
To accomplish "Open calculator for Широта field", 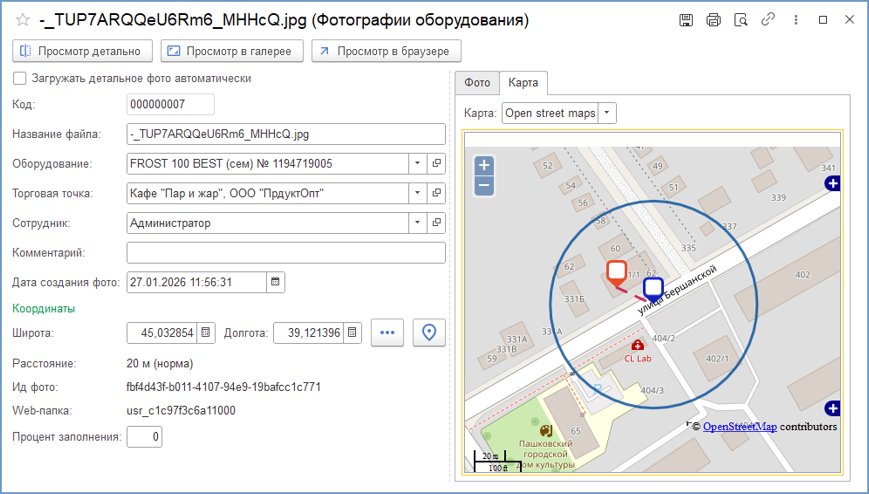I will pyautogui.click(x=206, y=333).
